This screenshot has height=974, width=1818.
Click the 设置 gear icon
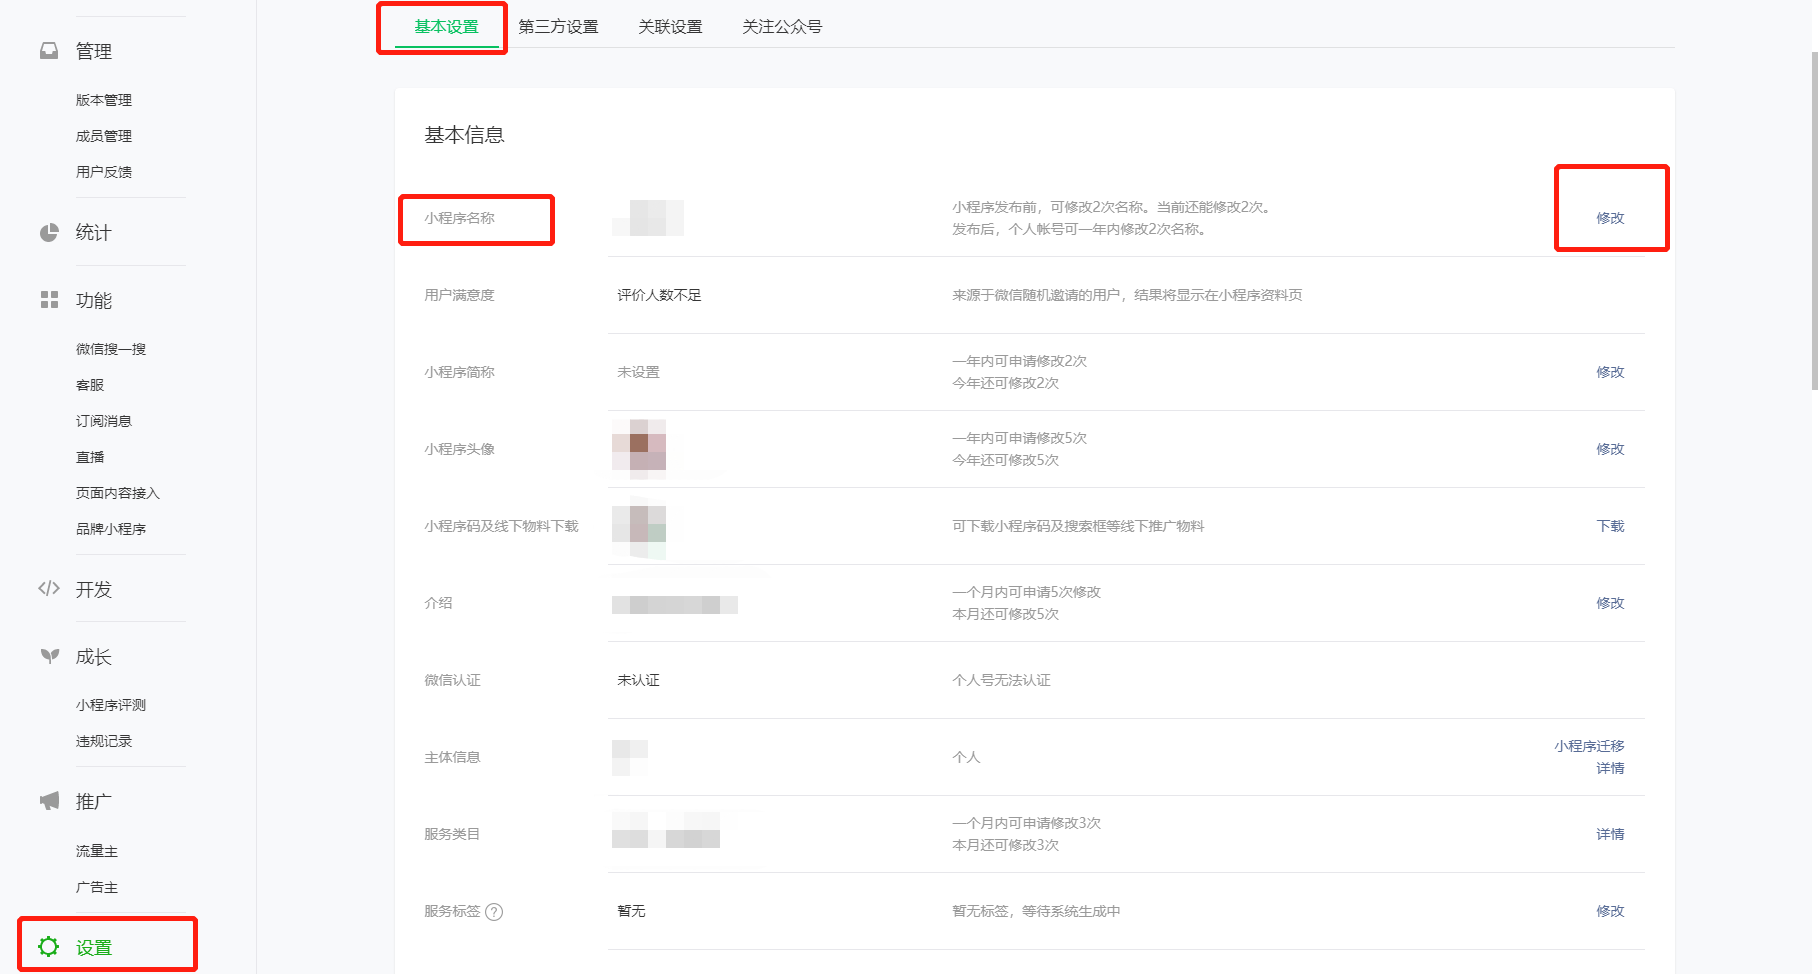48,946
